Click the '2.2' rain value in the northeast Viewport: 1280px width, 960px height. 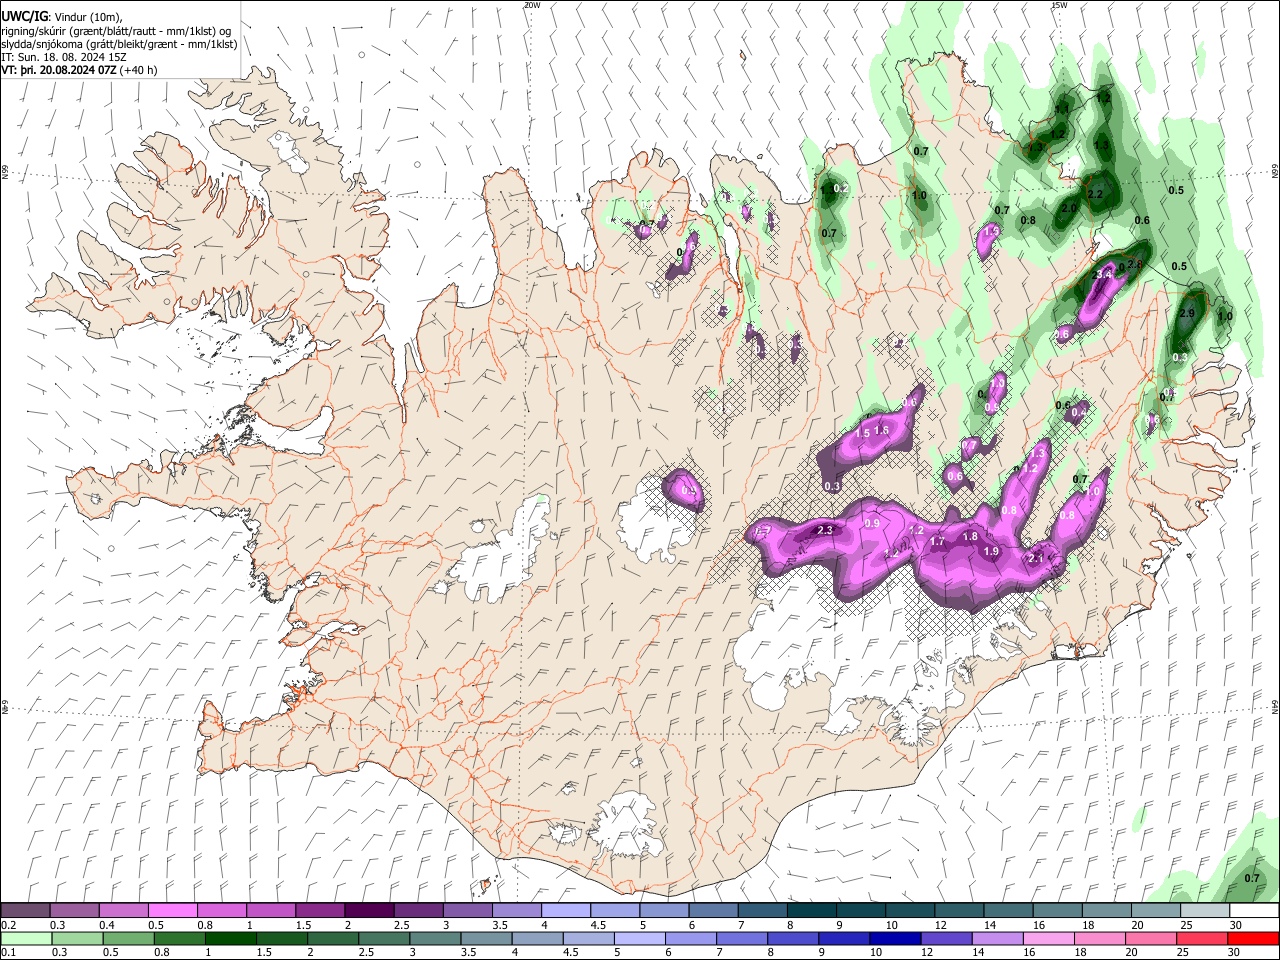[x=1095, y=194]
